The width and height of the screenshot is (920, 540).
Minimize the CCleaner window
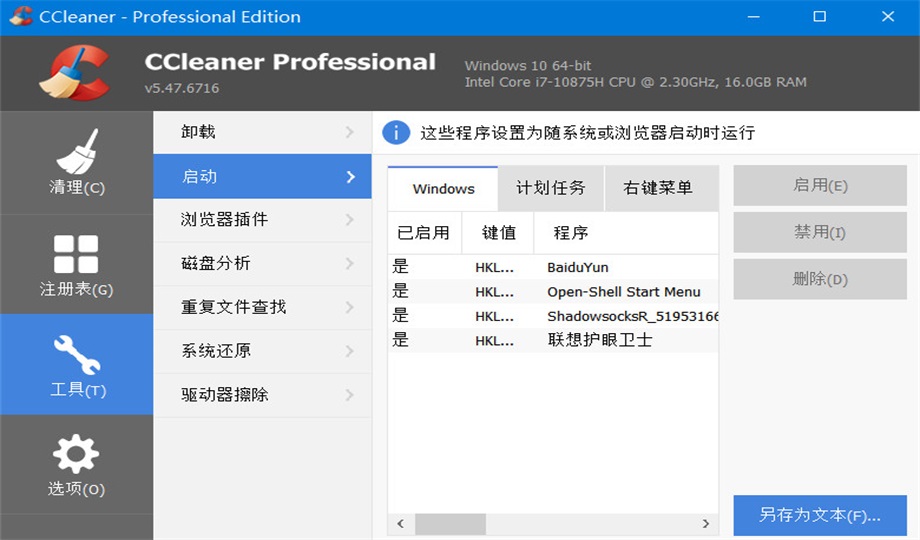pos(753,16)
